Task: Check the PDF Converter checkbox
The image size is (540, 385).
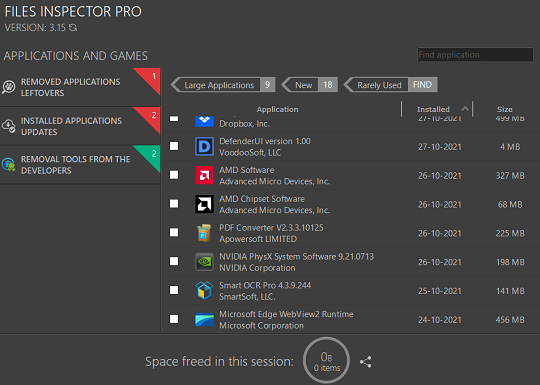Action: (x=174, y=232)
